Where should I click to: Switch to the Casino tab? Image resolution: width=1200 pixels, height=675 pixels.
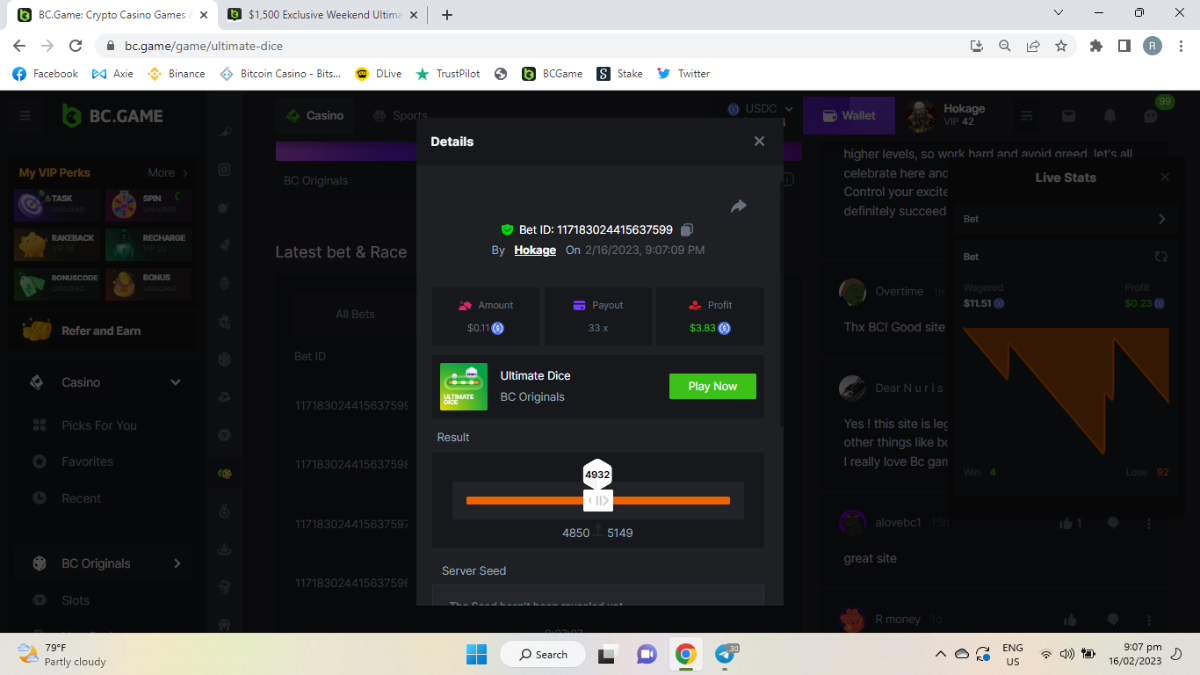tap(315, 115)
